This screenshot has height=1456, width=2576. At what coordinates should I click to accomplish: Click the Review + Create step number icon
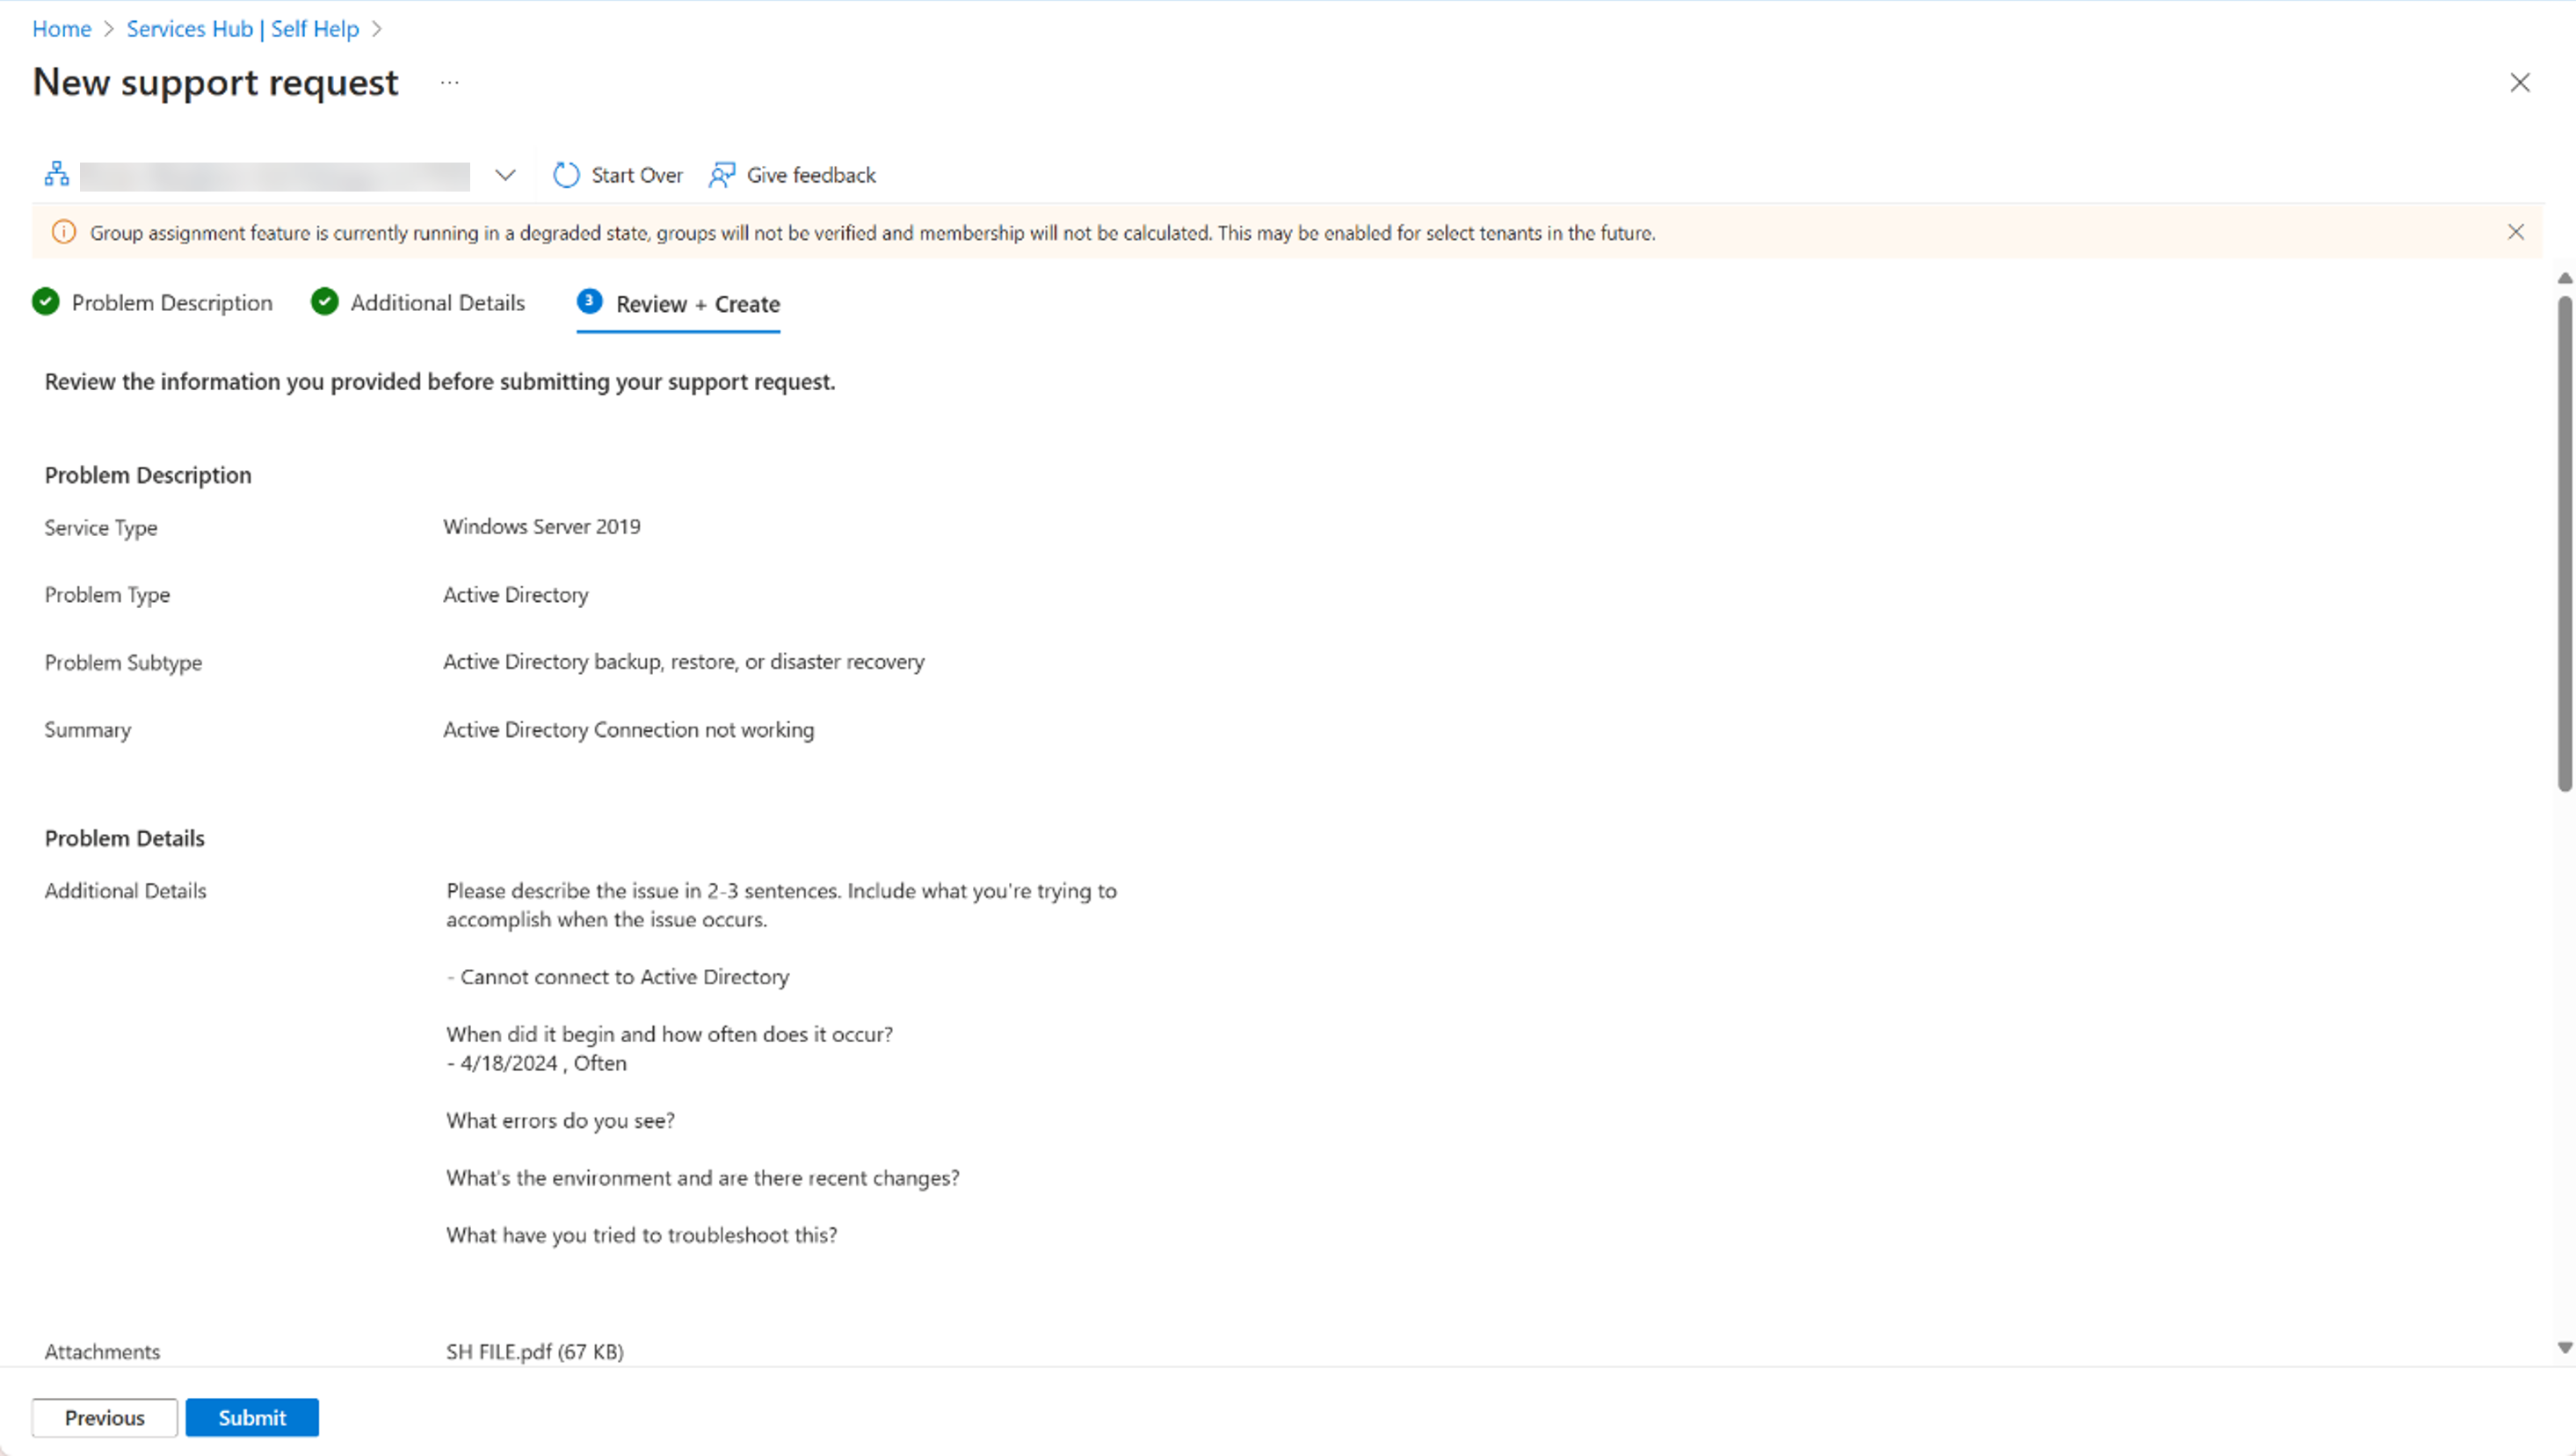pos(587,301)
